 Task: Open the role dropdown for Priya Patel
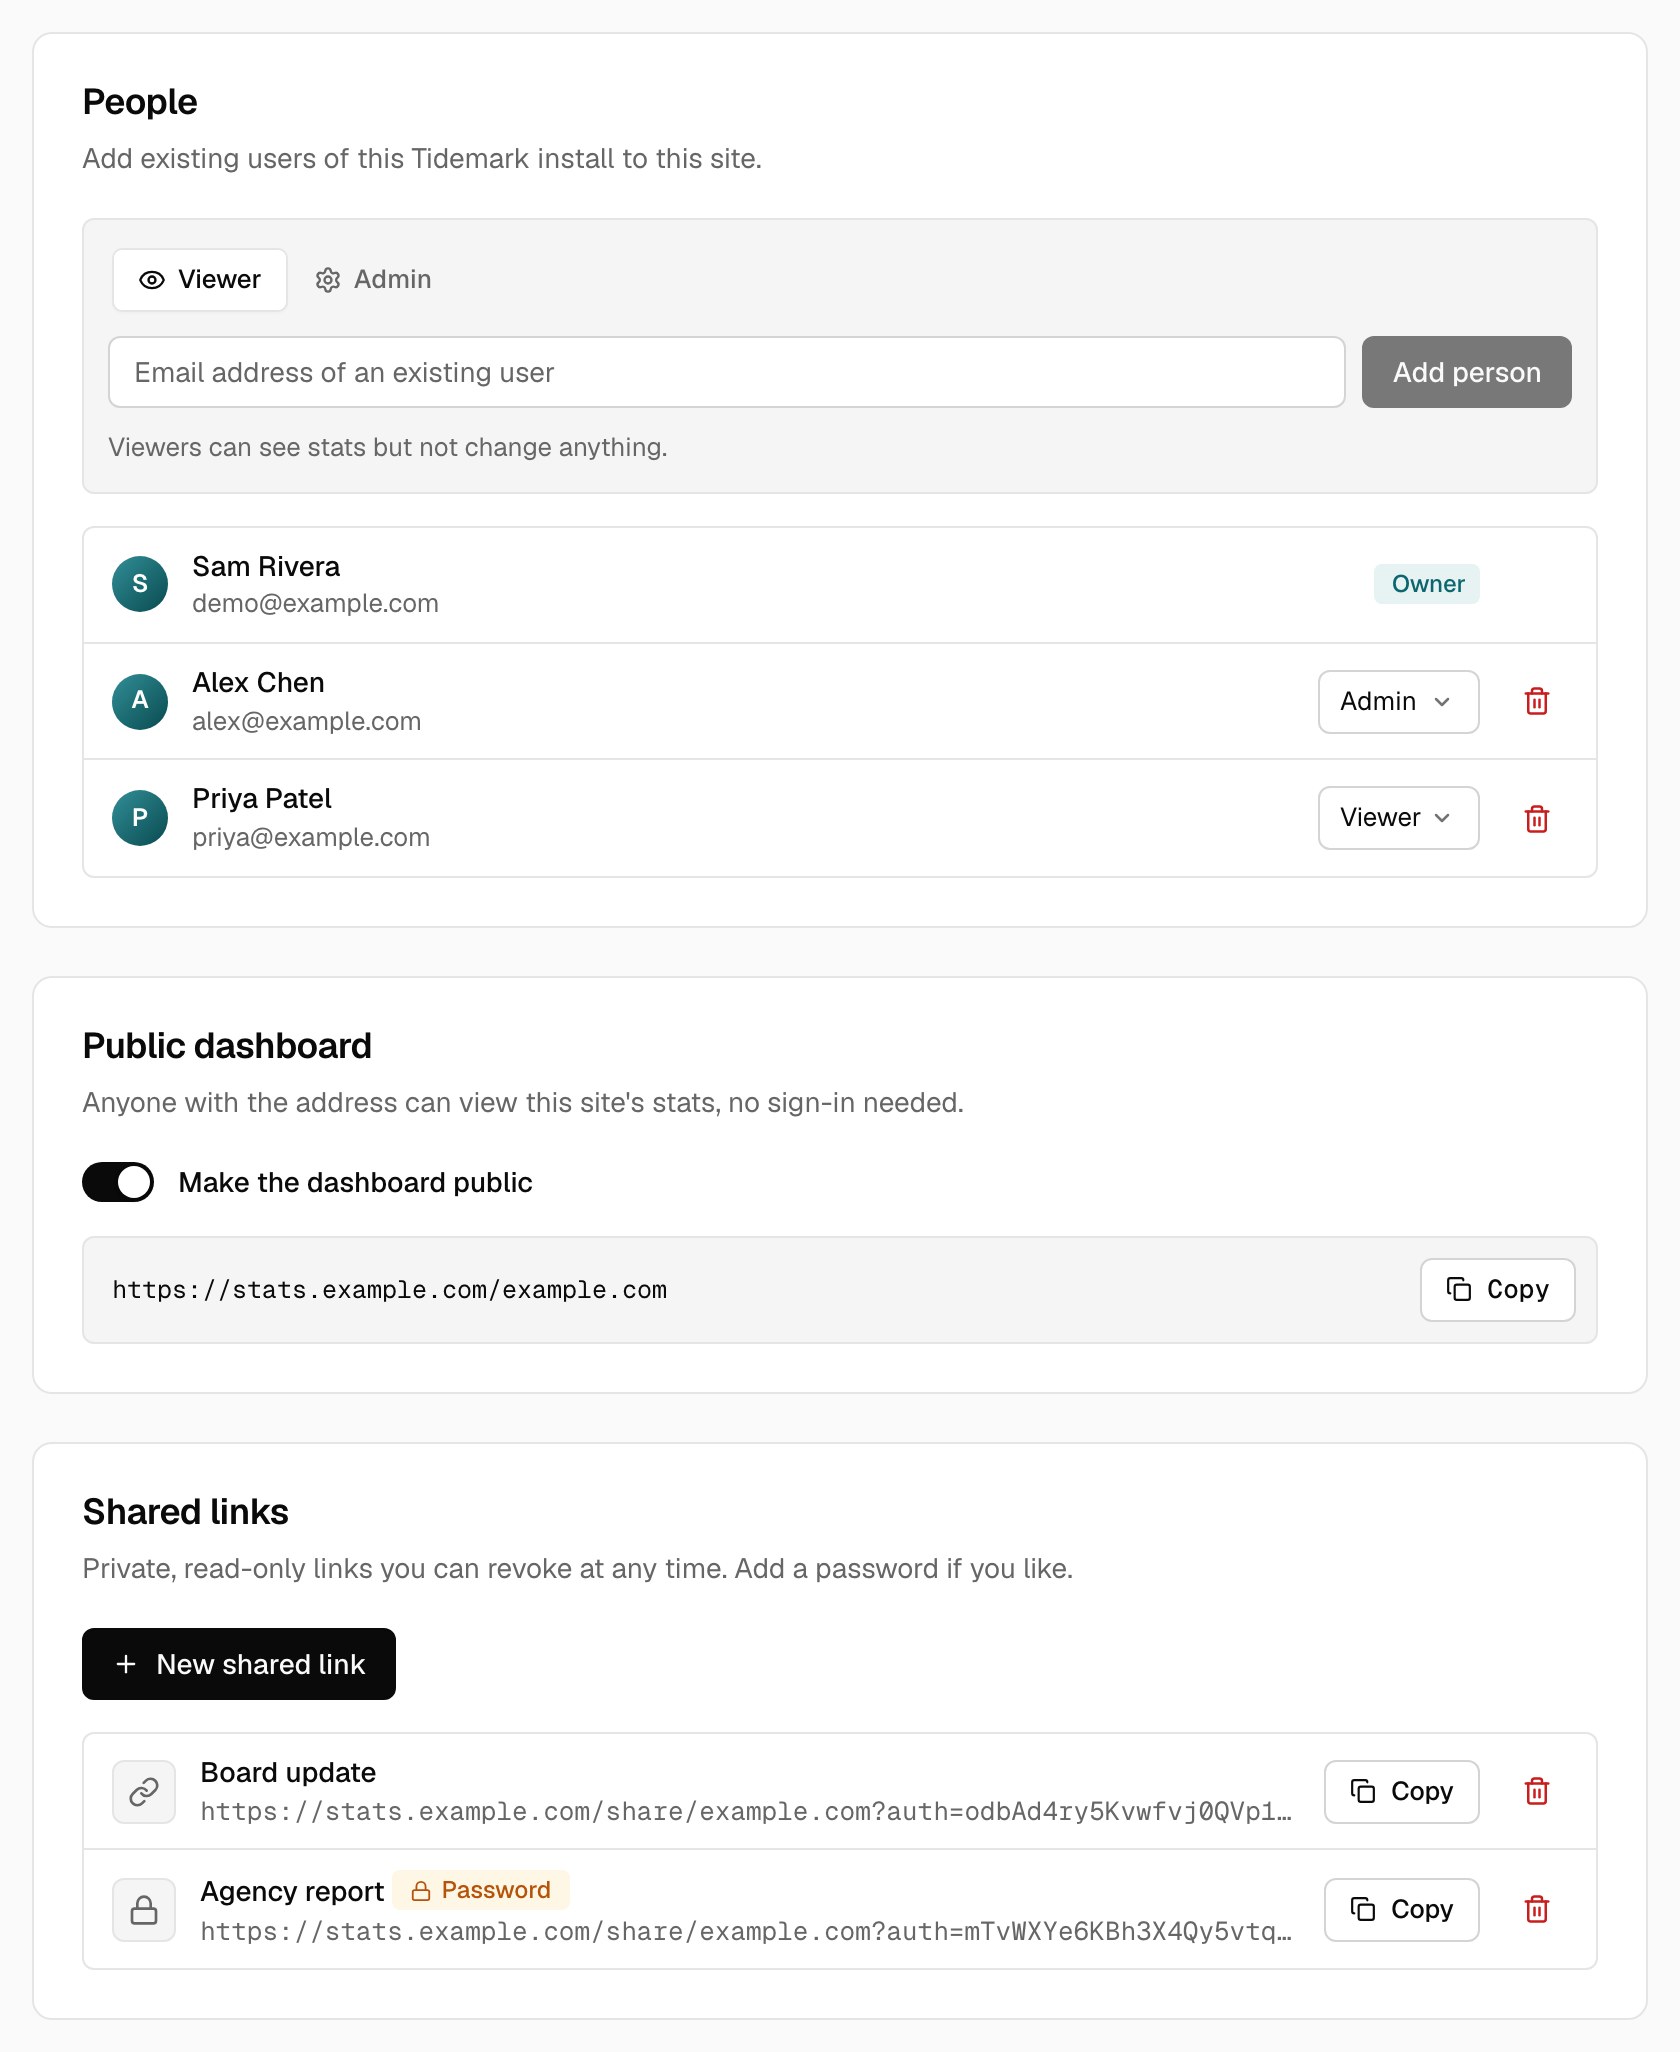[x=1398, y=818]
